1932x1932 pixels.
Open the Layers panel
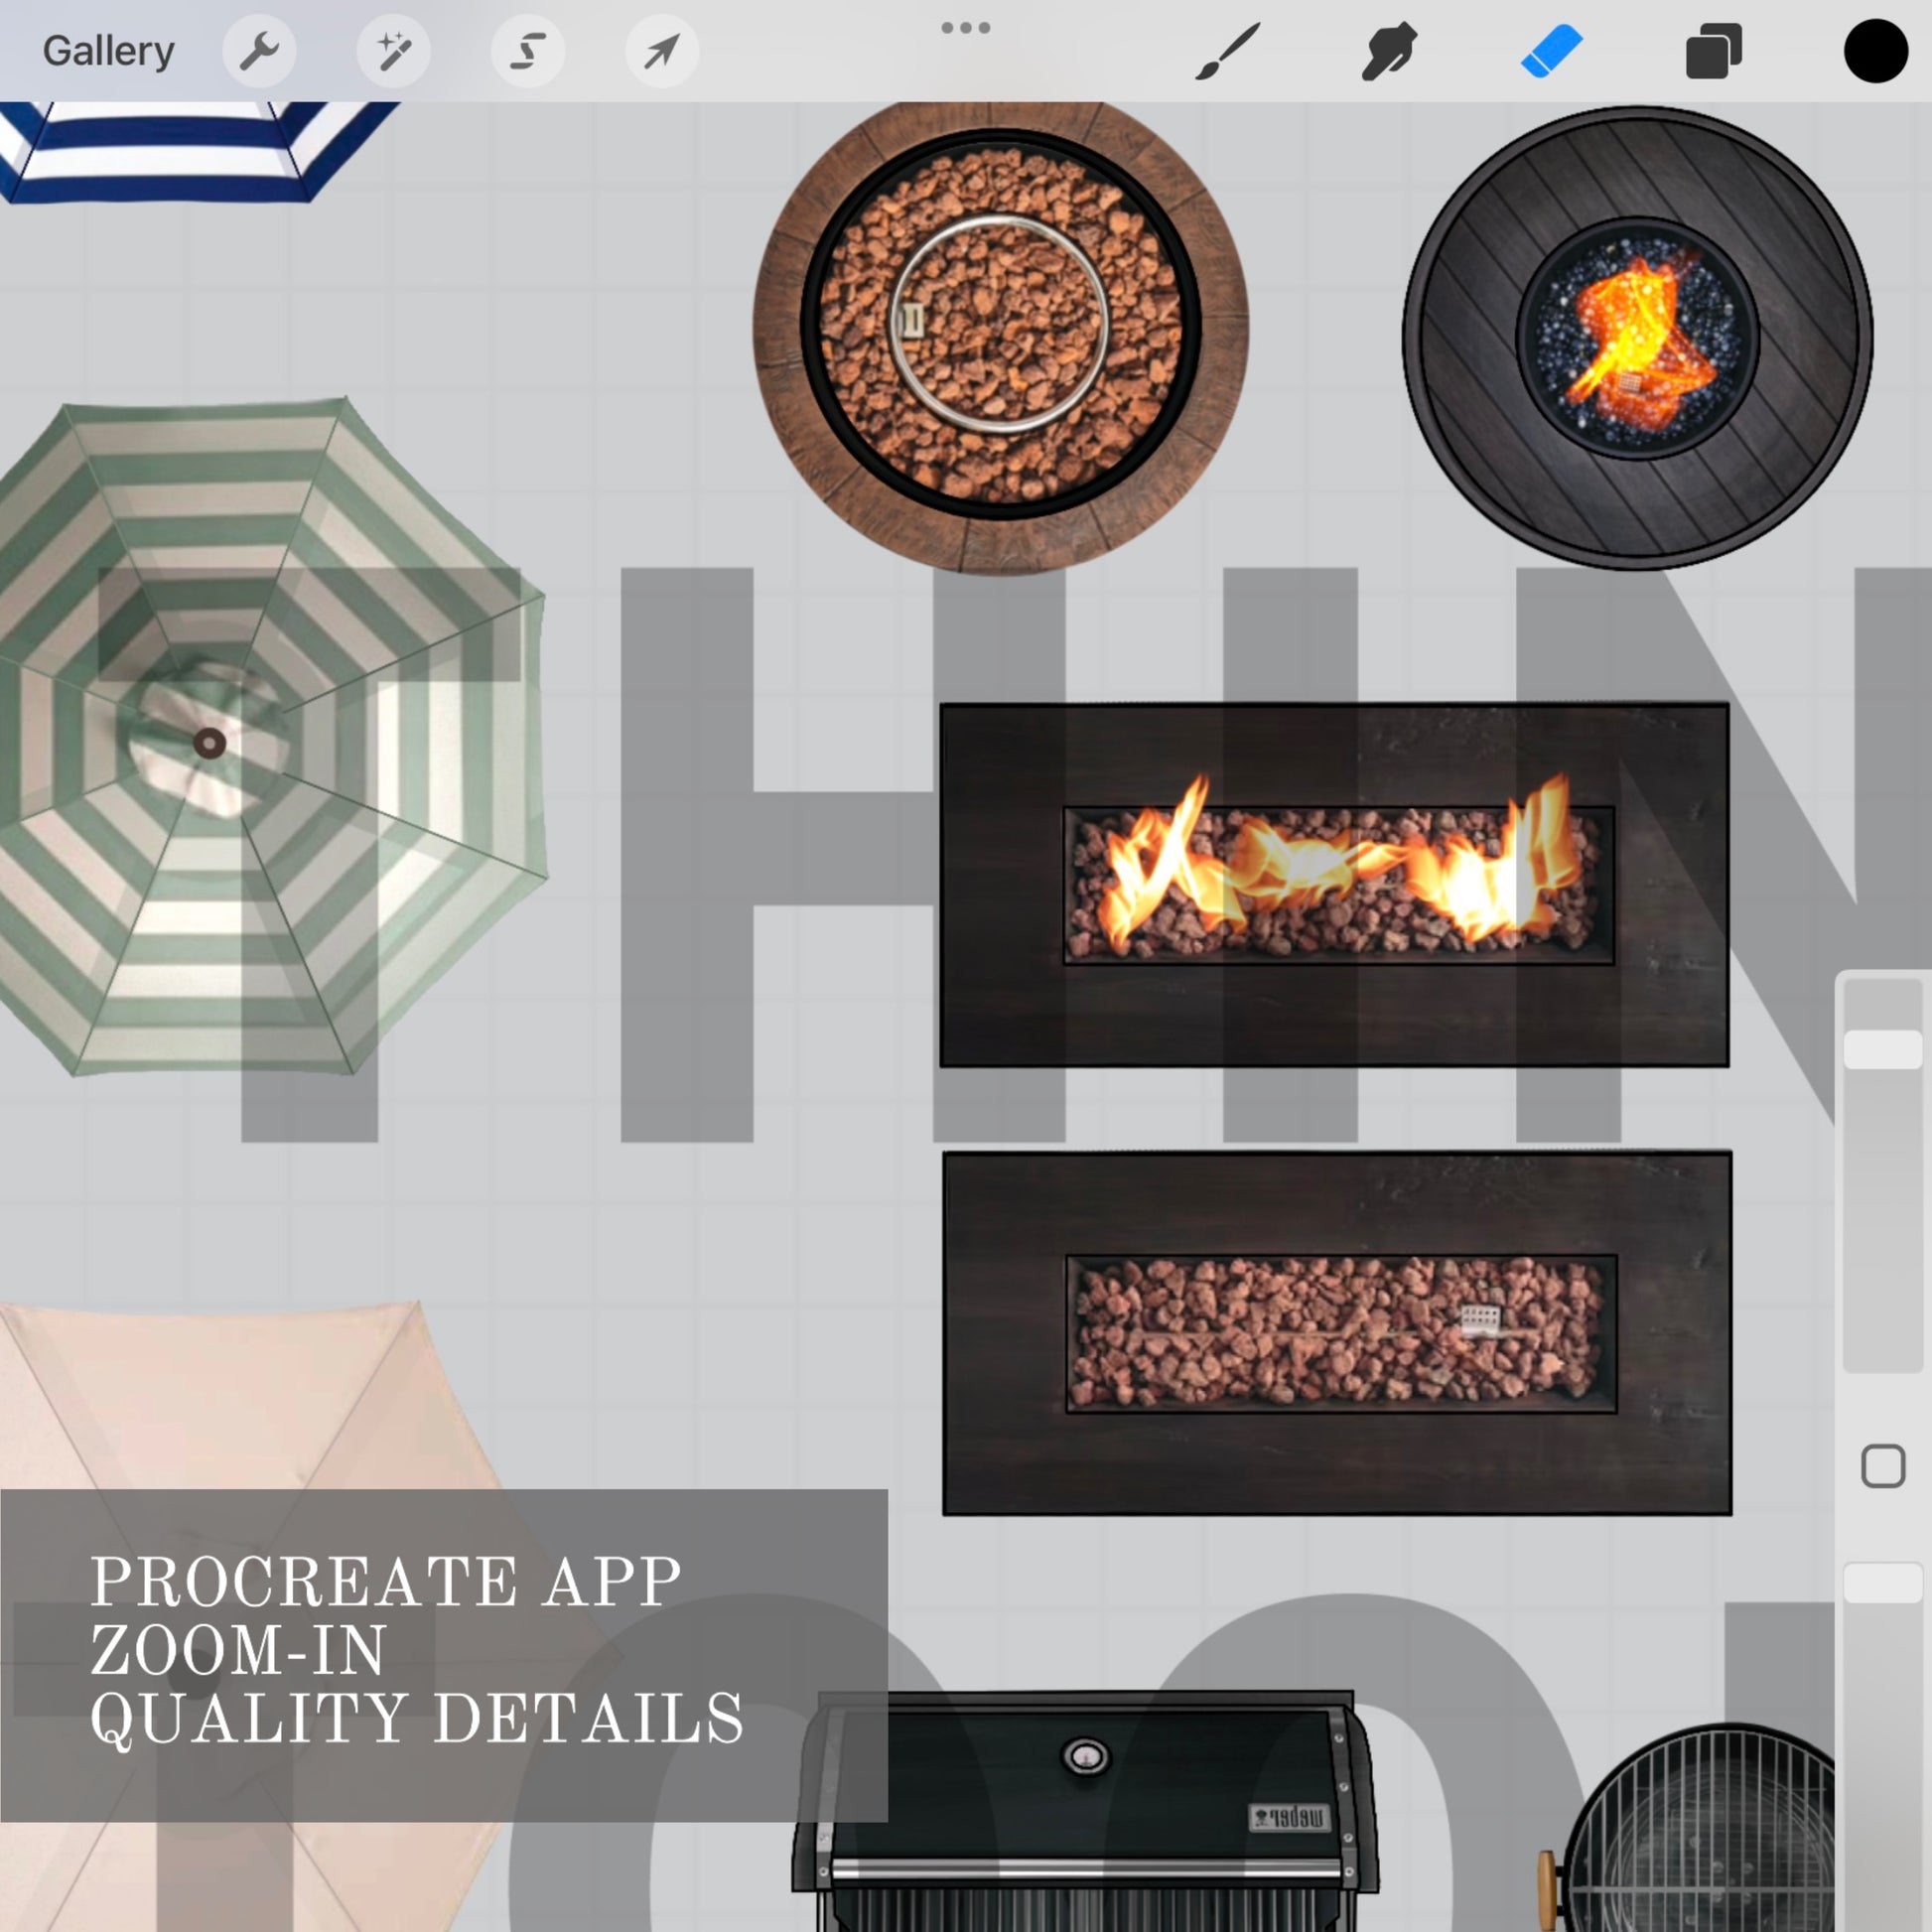[x=1714, y=51]
